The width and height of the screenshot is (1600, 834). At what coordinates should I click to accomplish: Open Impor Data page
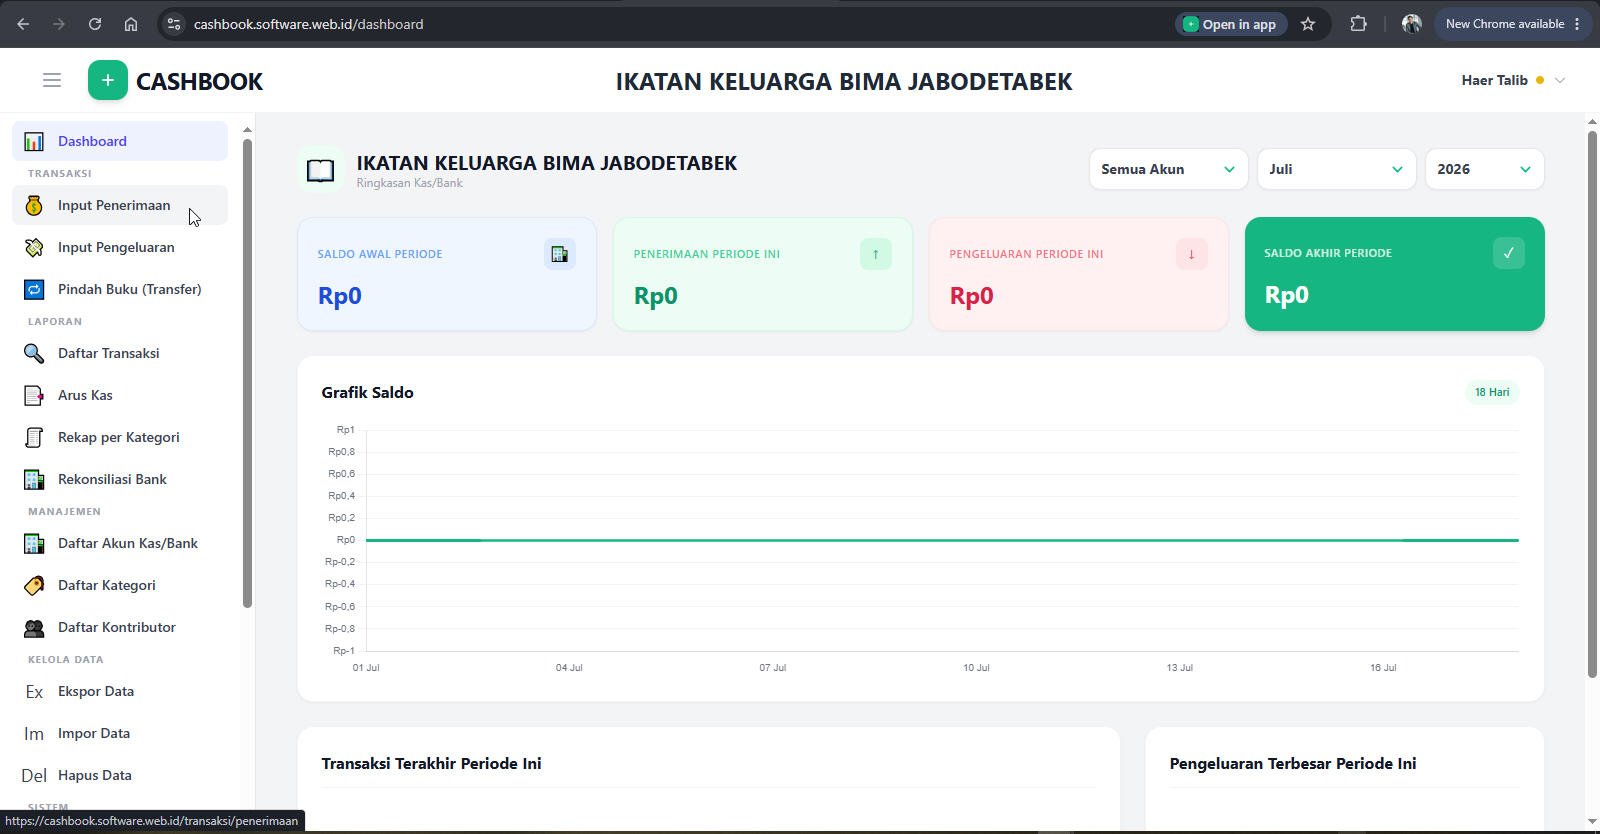[x=120, y=733]
